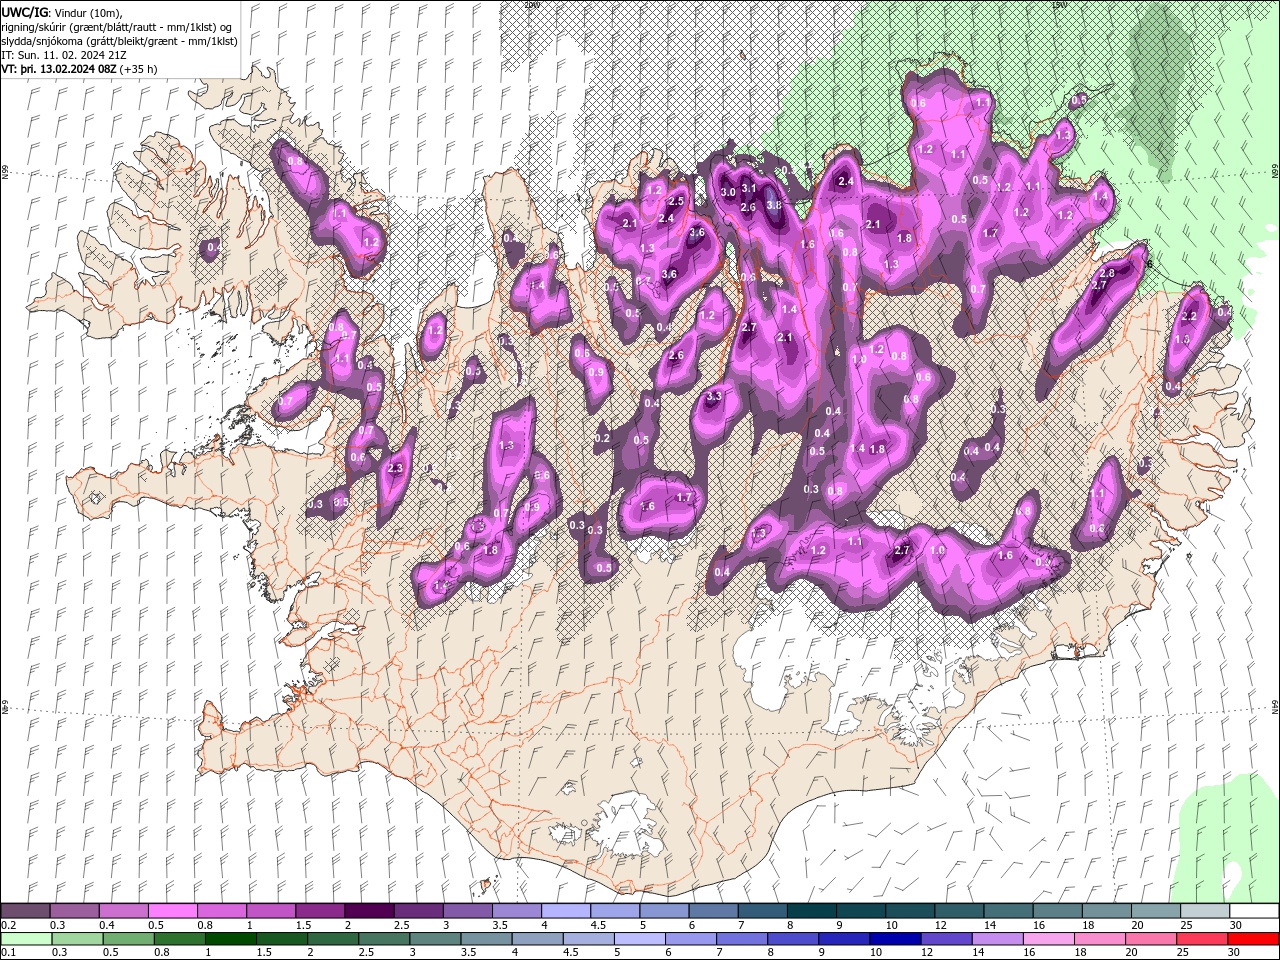
Task: Select the '12' label in the upper legend row
Action: (x=940, y=925)
